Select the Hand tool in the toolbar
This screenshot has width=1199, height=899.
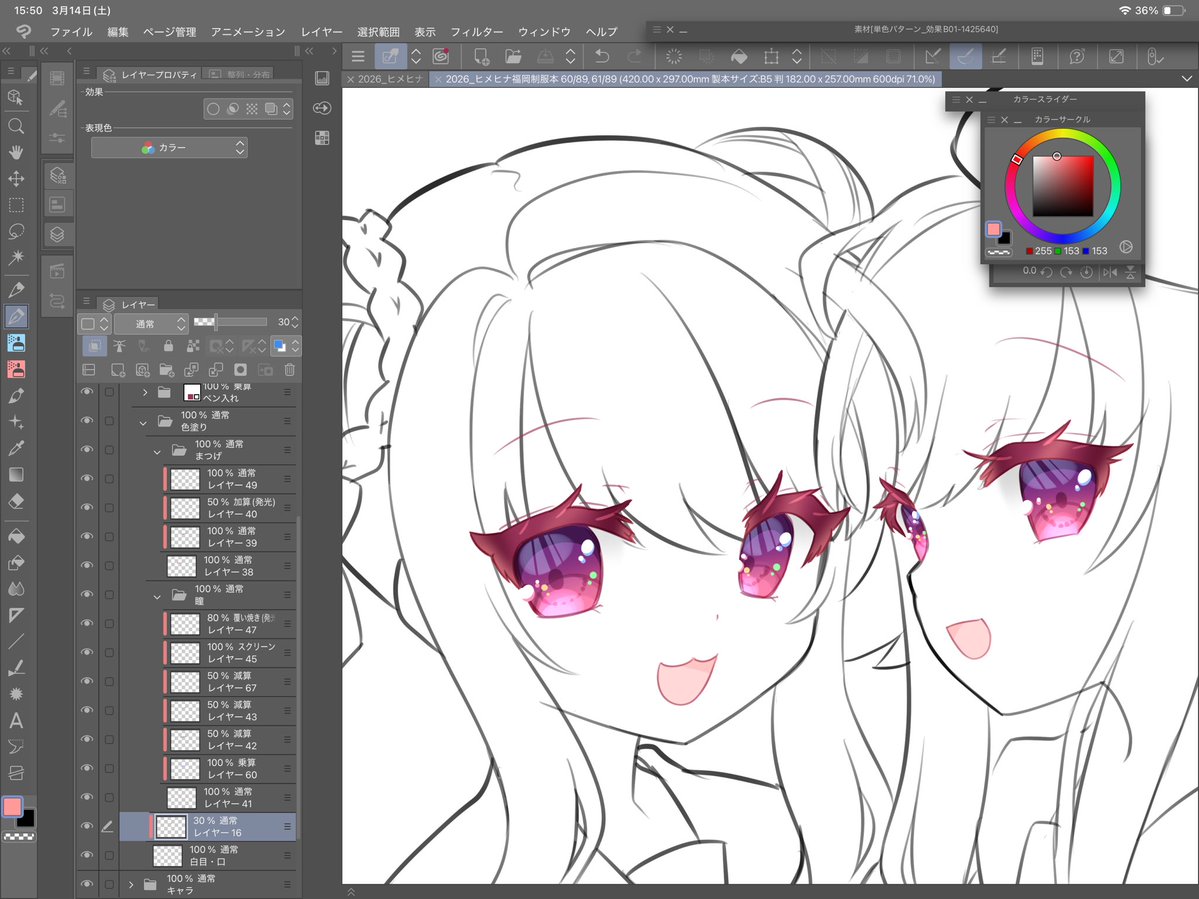16,153
